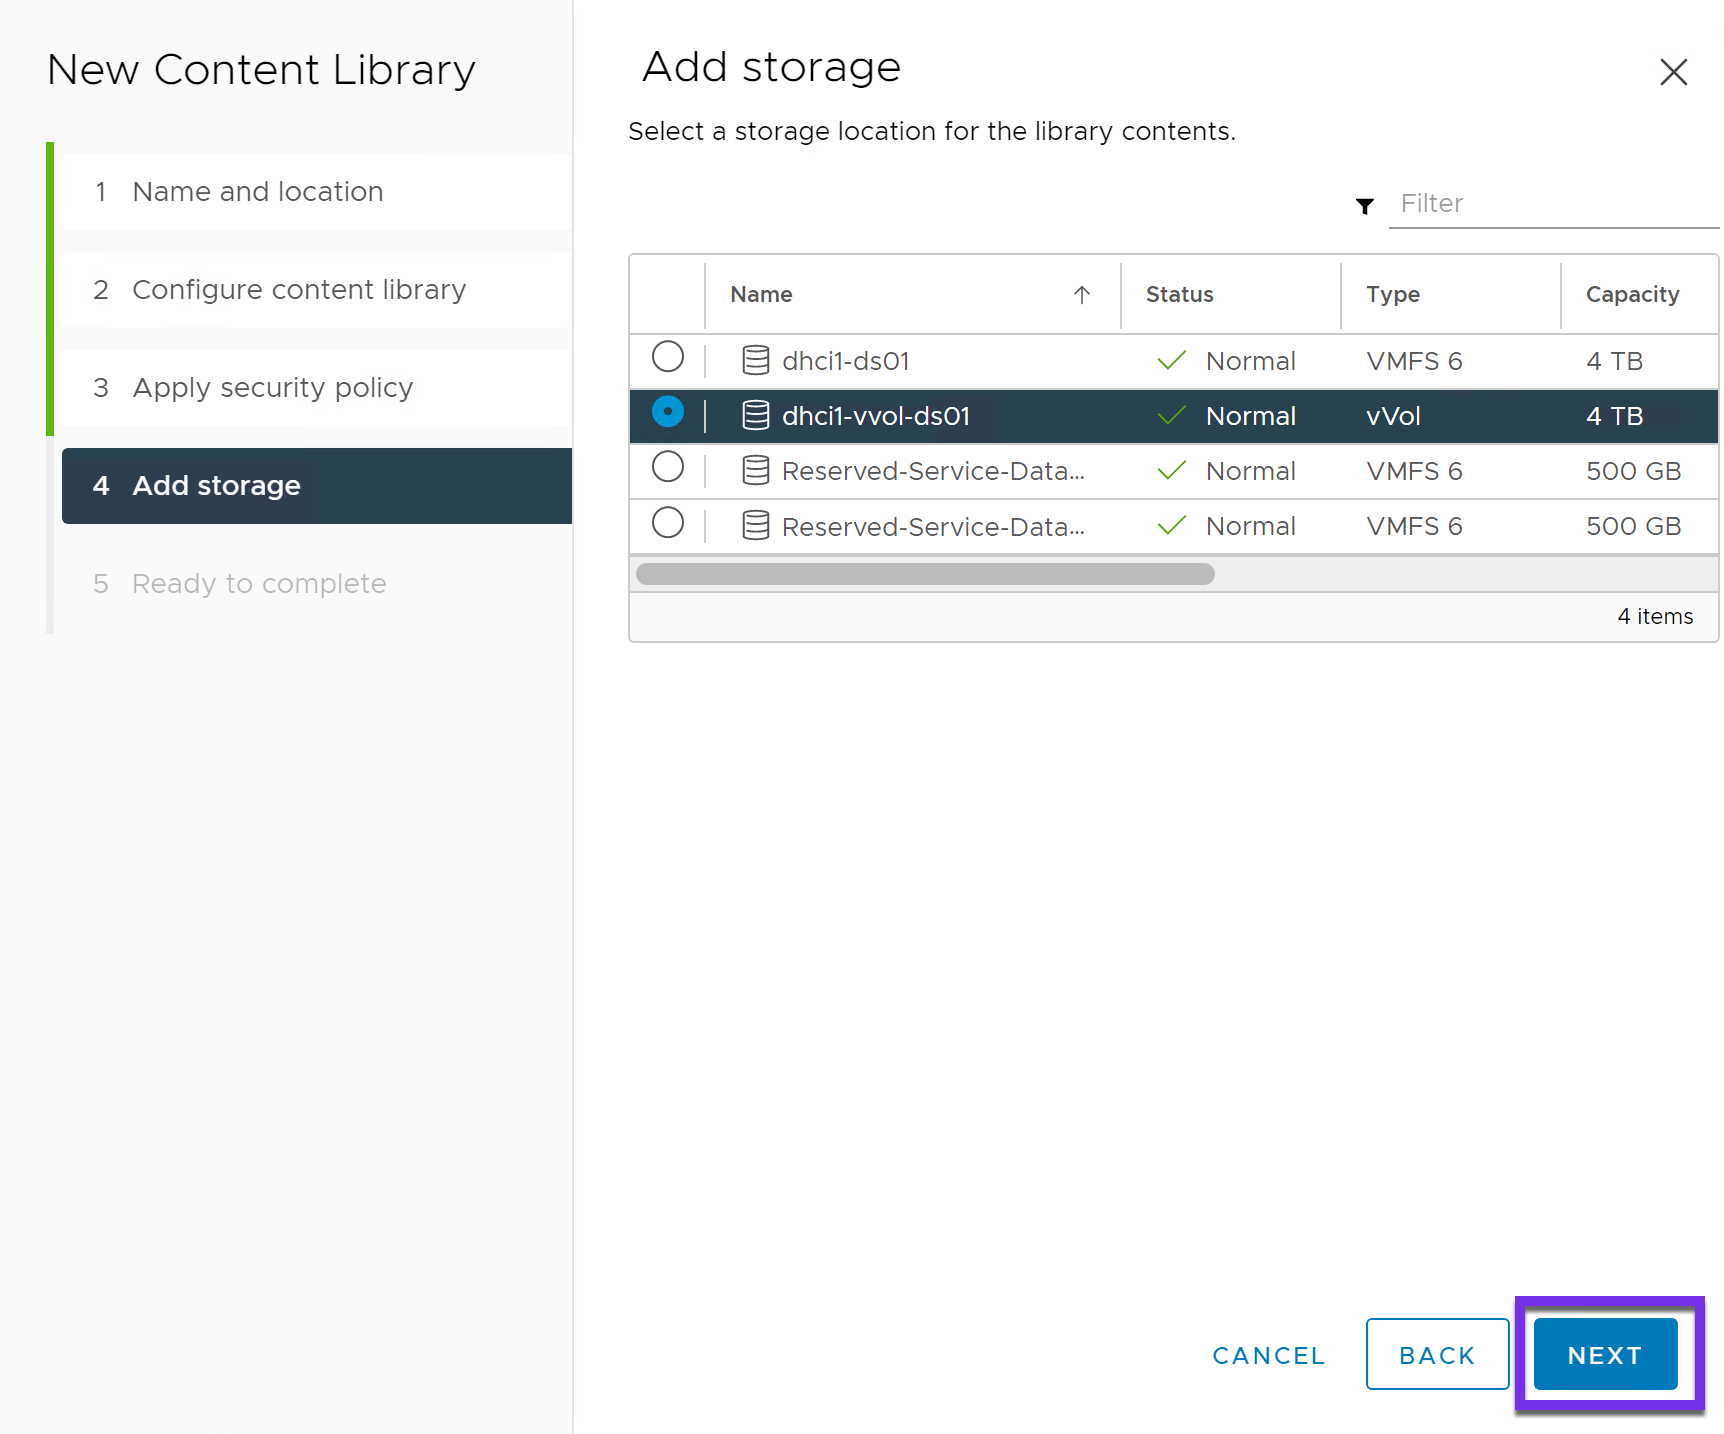Select the last Reserved-Service-Data radio button
1724x1434 pixels.
click(667, 522)
